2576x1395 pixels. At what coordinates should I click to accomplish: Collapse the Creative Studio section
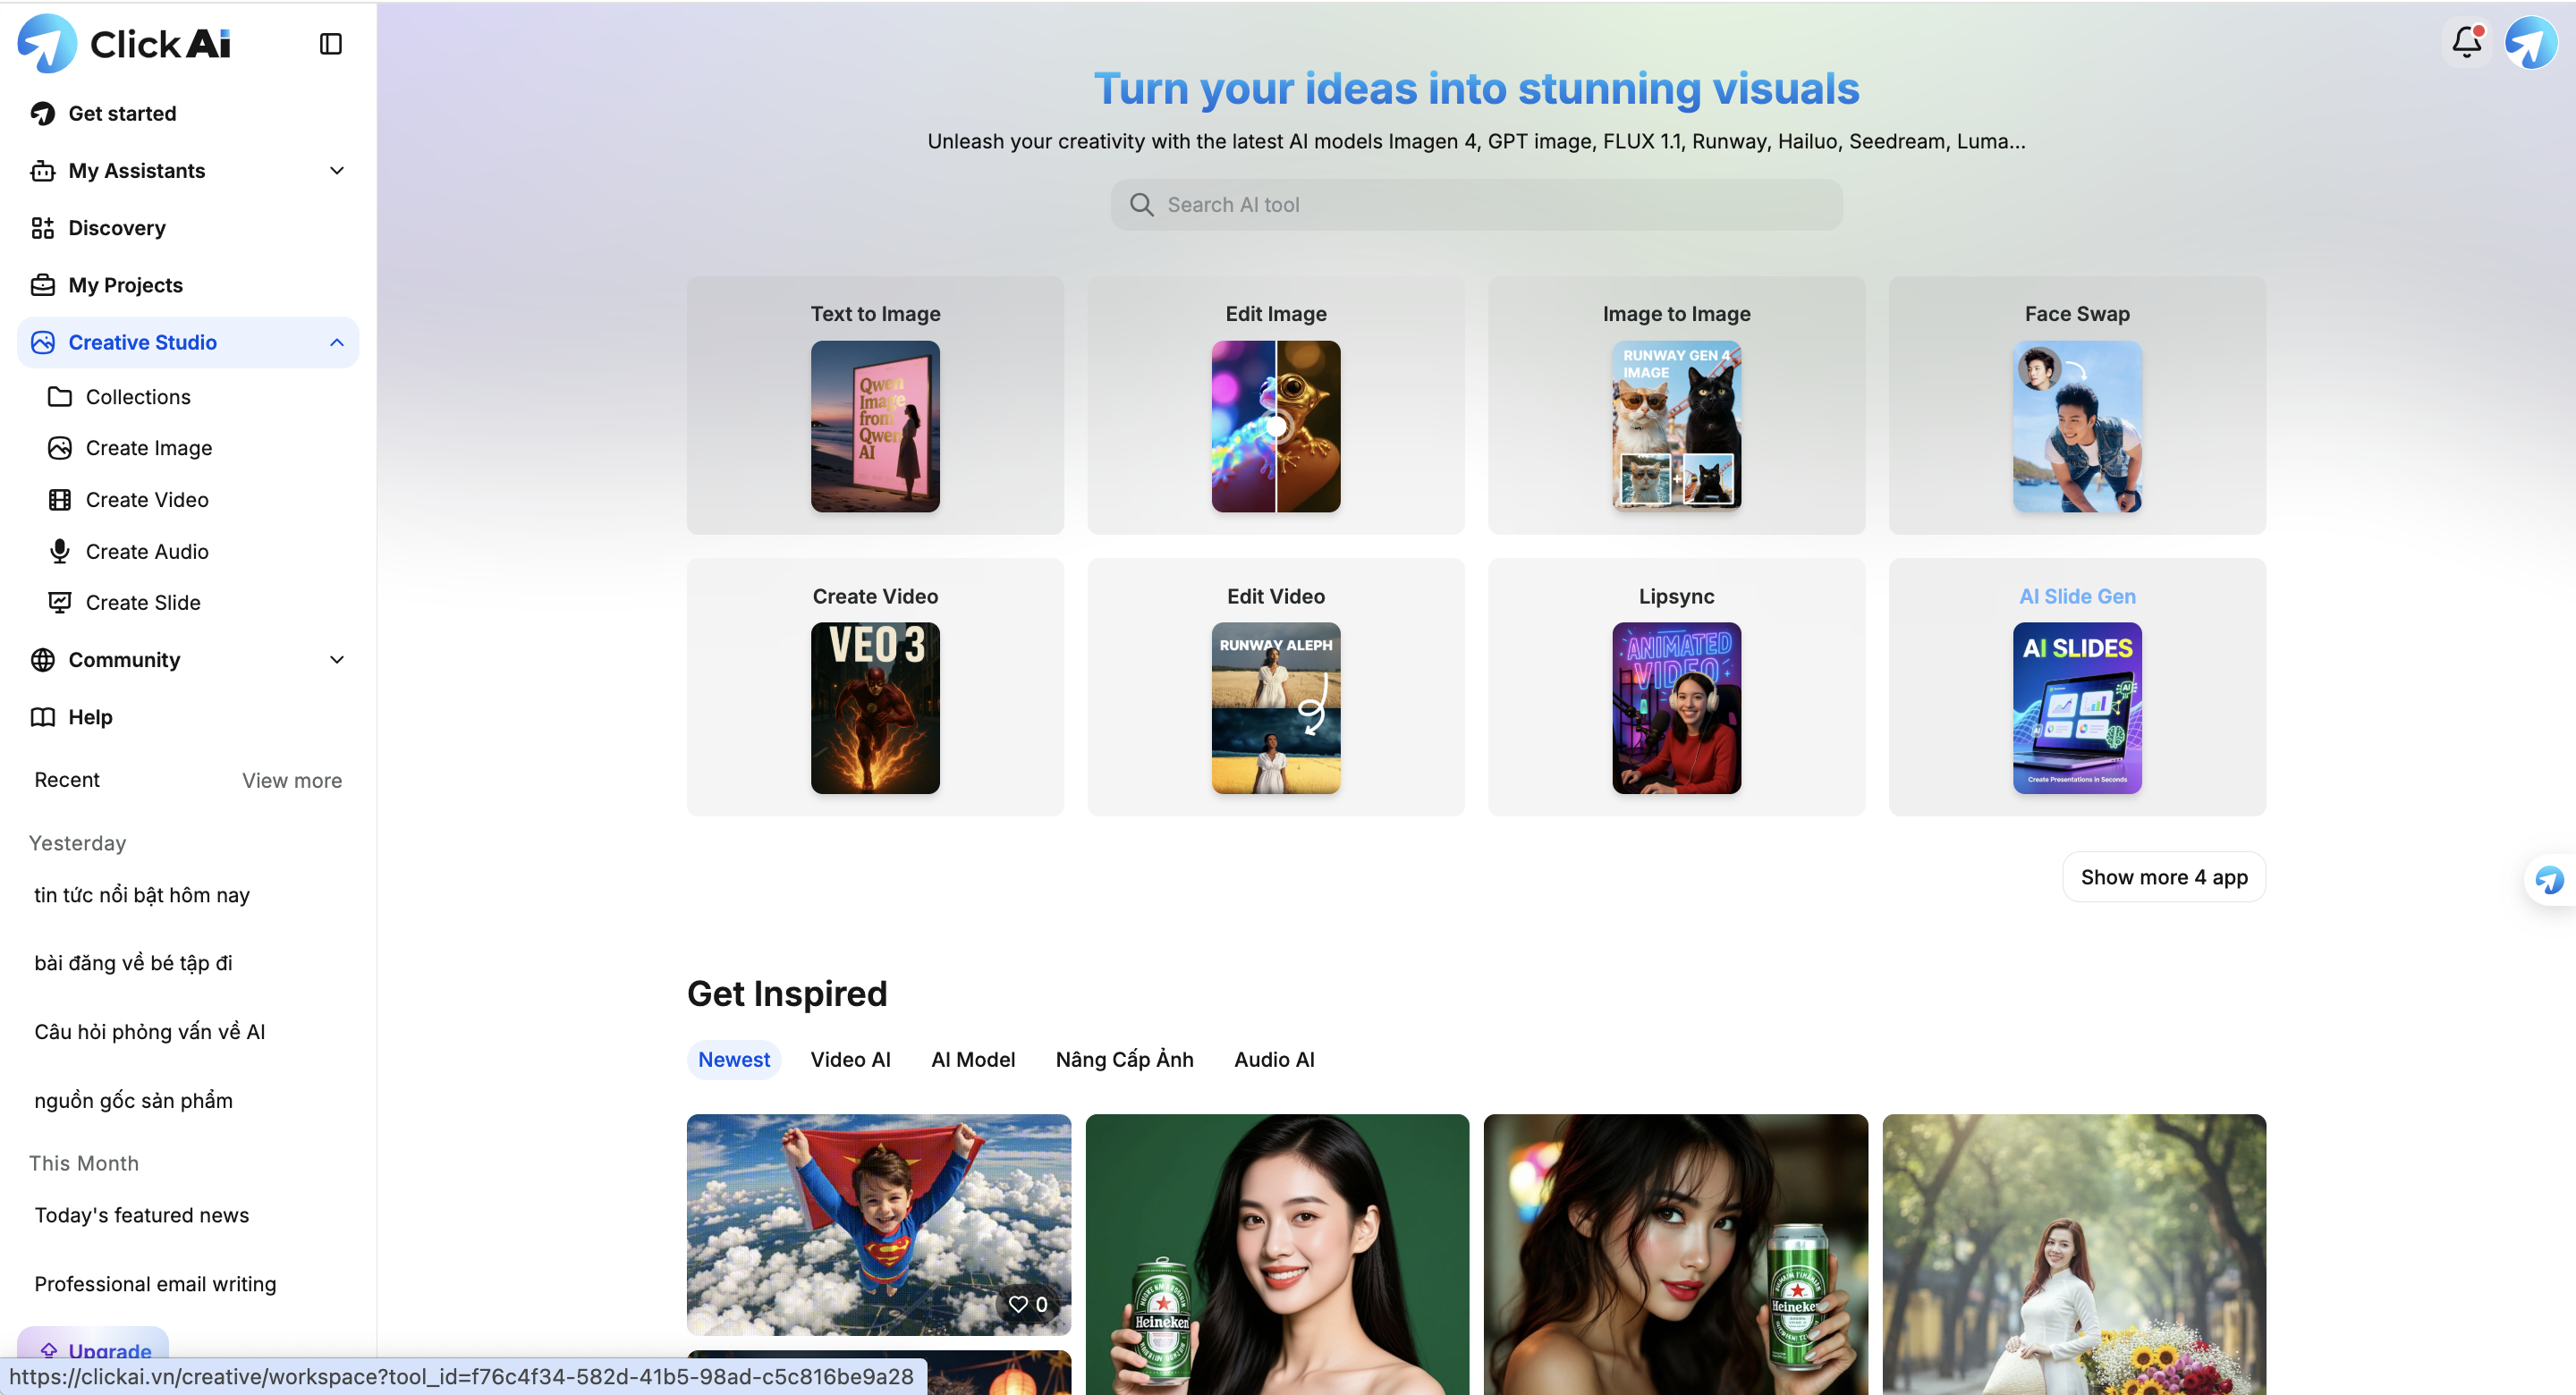(x=337, y=343)
